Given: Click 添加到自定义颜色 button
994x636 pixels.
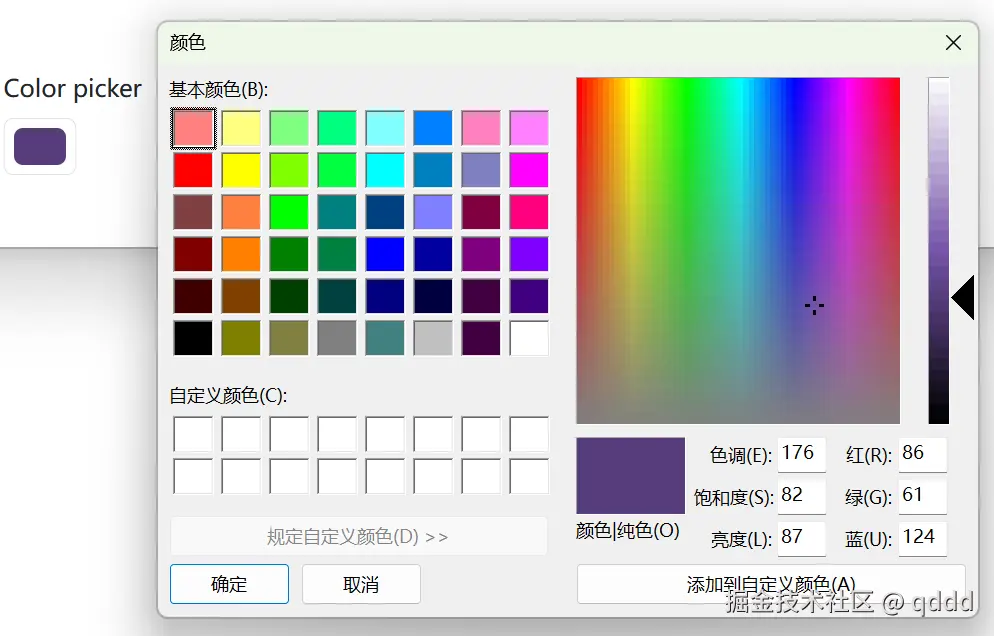Looking at the screenshot, I should coord(771,584).
